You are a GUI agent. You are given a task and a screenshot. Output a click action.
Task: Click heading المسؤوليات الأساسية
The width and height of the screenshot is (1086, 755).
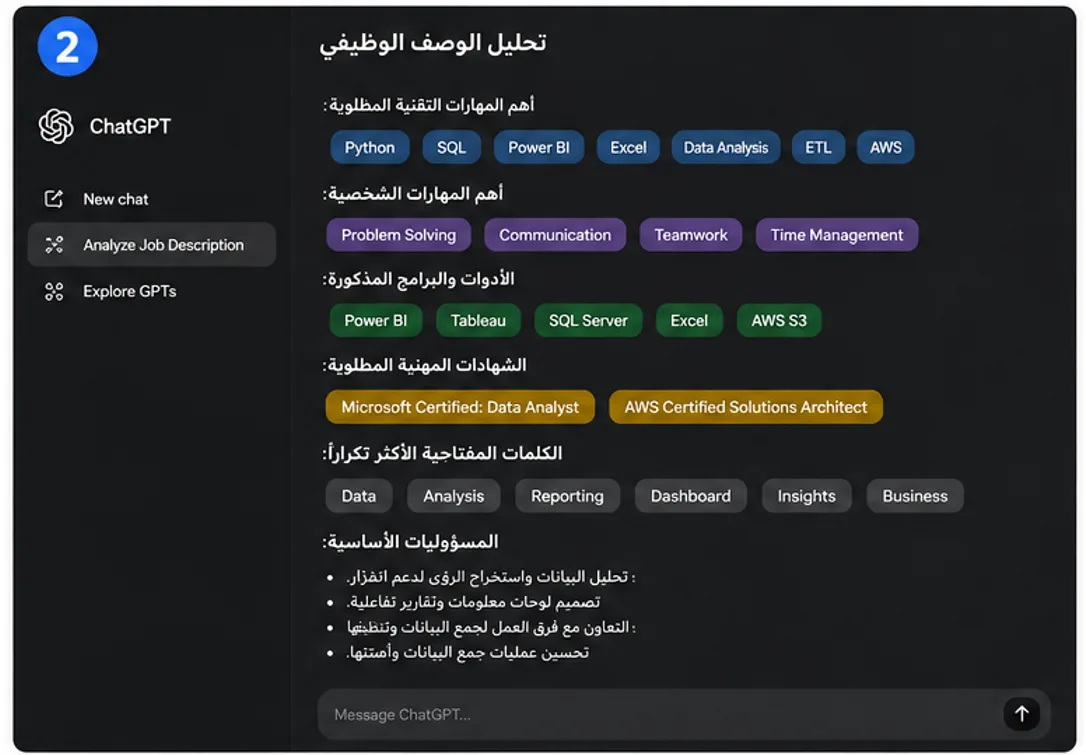click(411, 542)
